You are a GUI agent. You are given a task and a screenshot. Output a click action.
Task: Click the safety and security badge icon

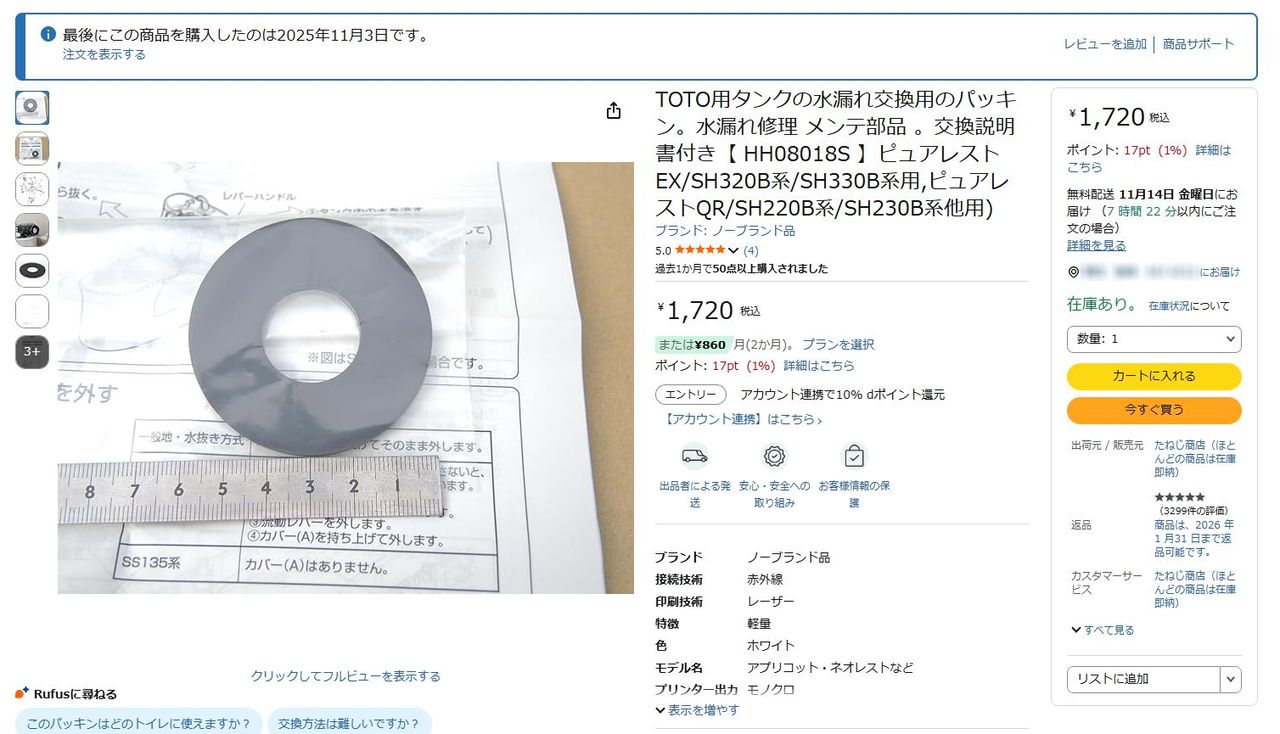774,456
